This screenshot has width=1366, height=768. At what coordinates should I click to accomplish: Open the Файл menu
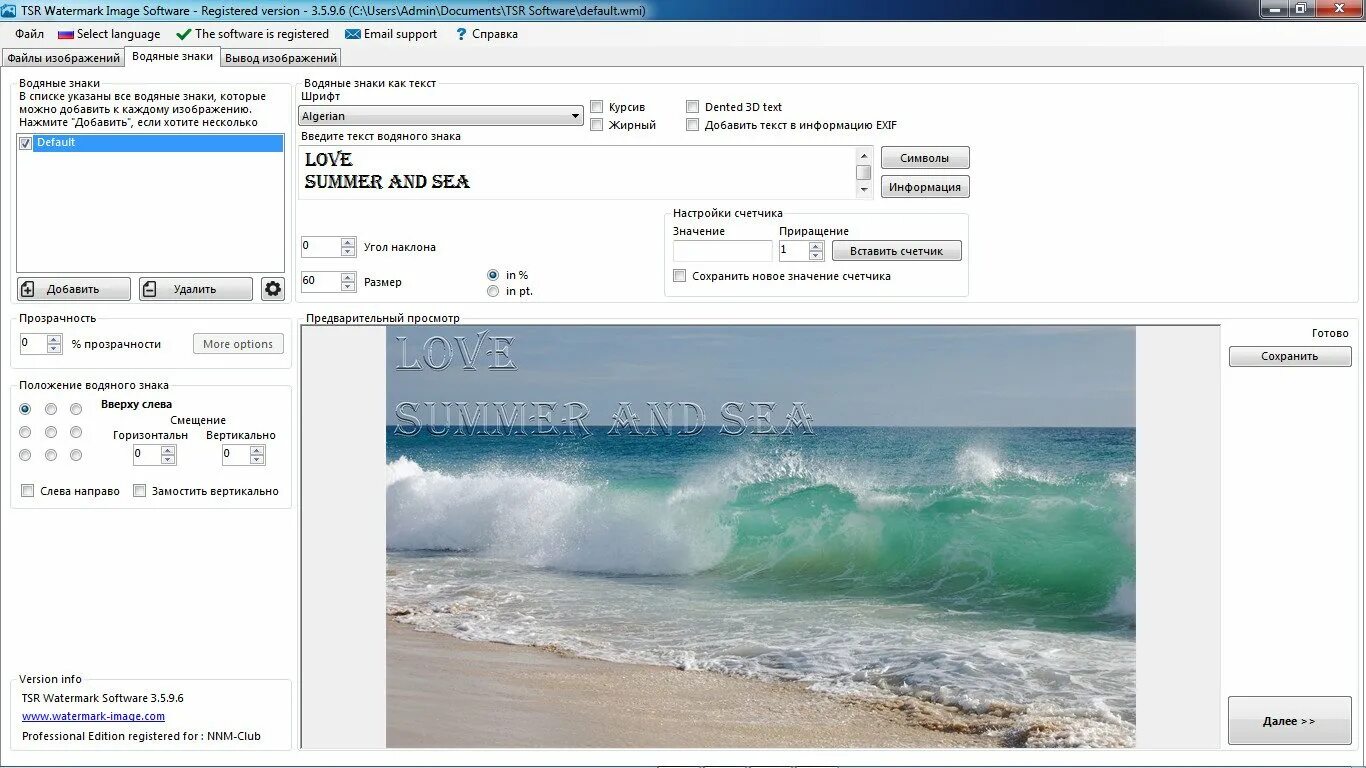coord(30,34)
